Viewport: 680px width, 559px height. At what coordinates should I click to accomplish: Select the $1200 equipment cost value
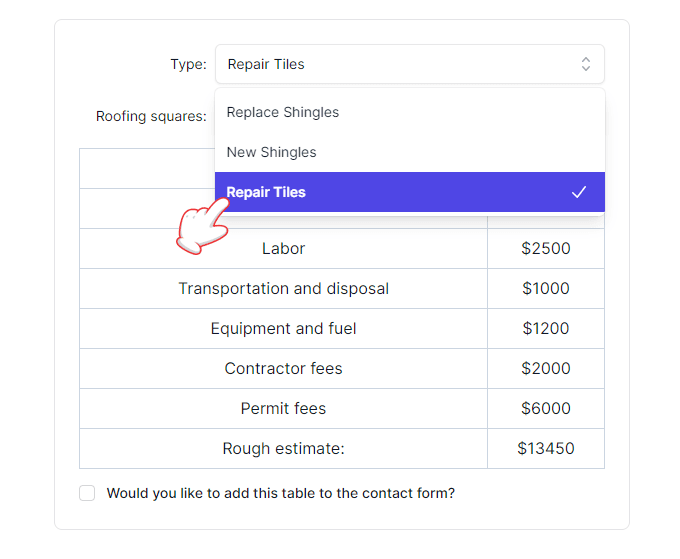(x=546, y=328)
